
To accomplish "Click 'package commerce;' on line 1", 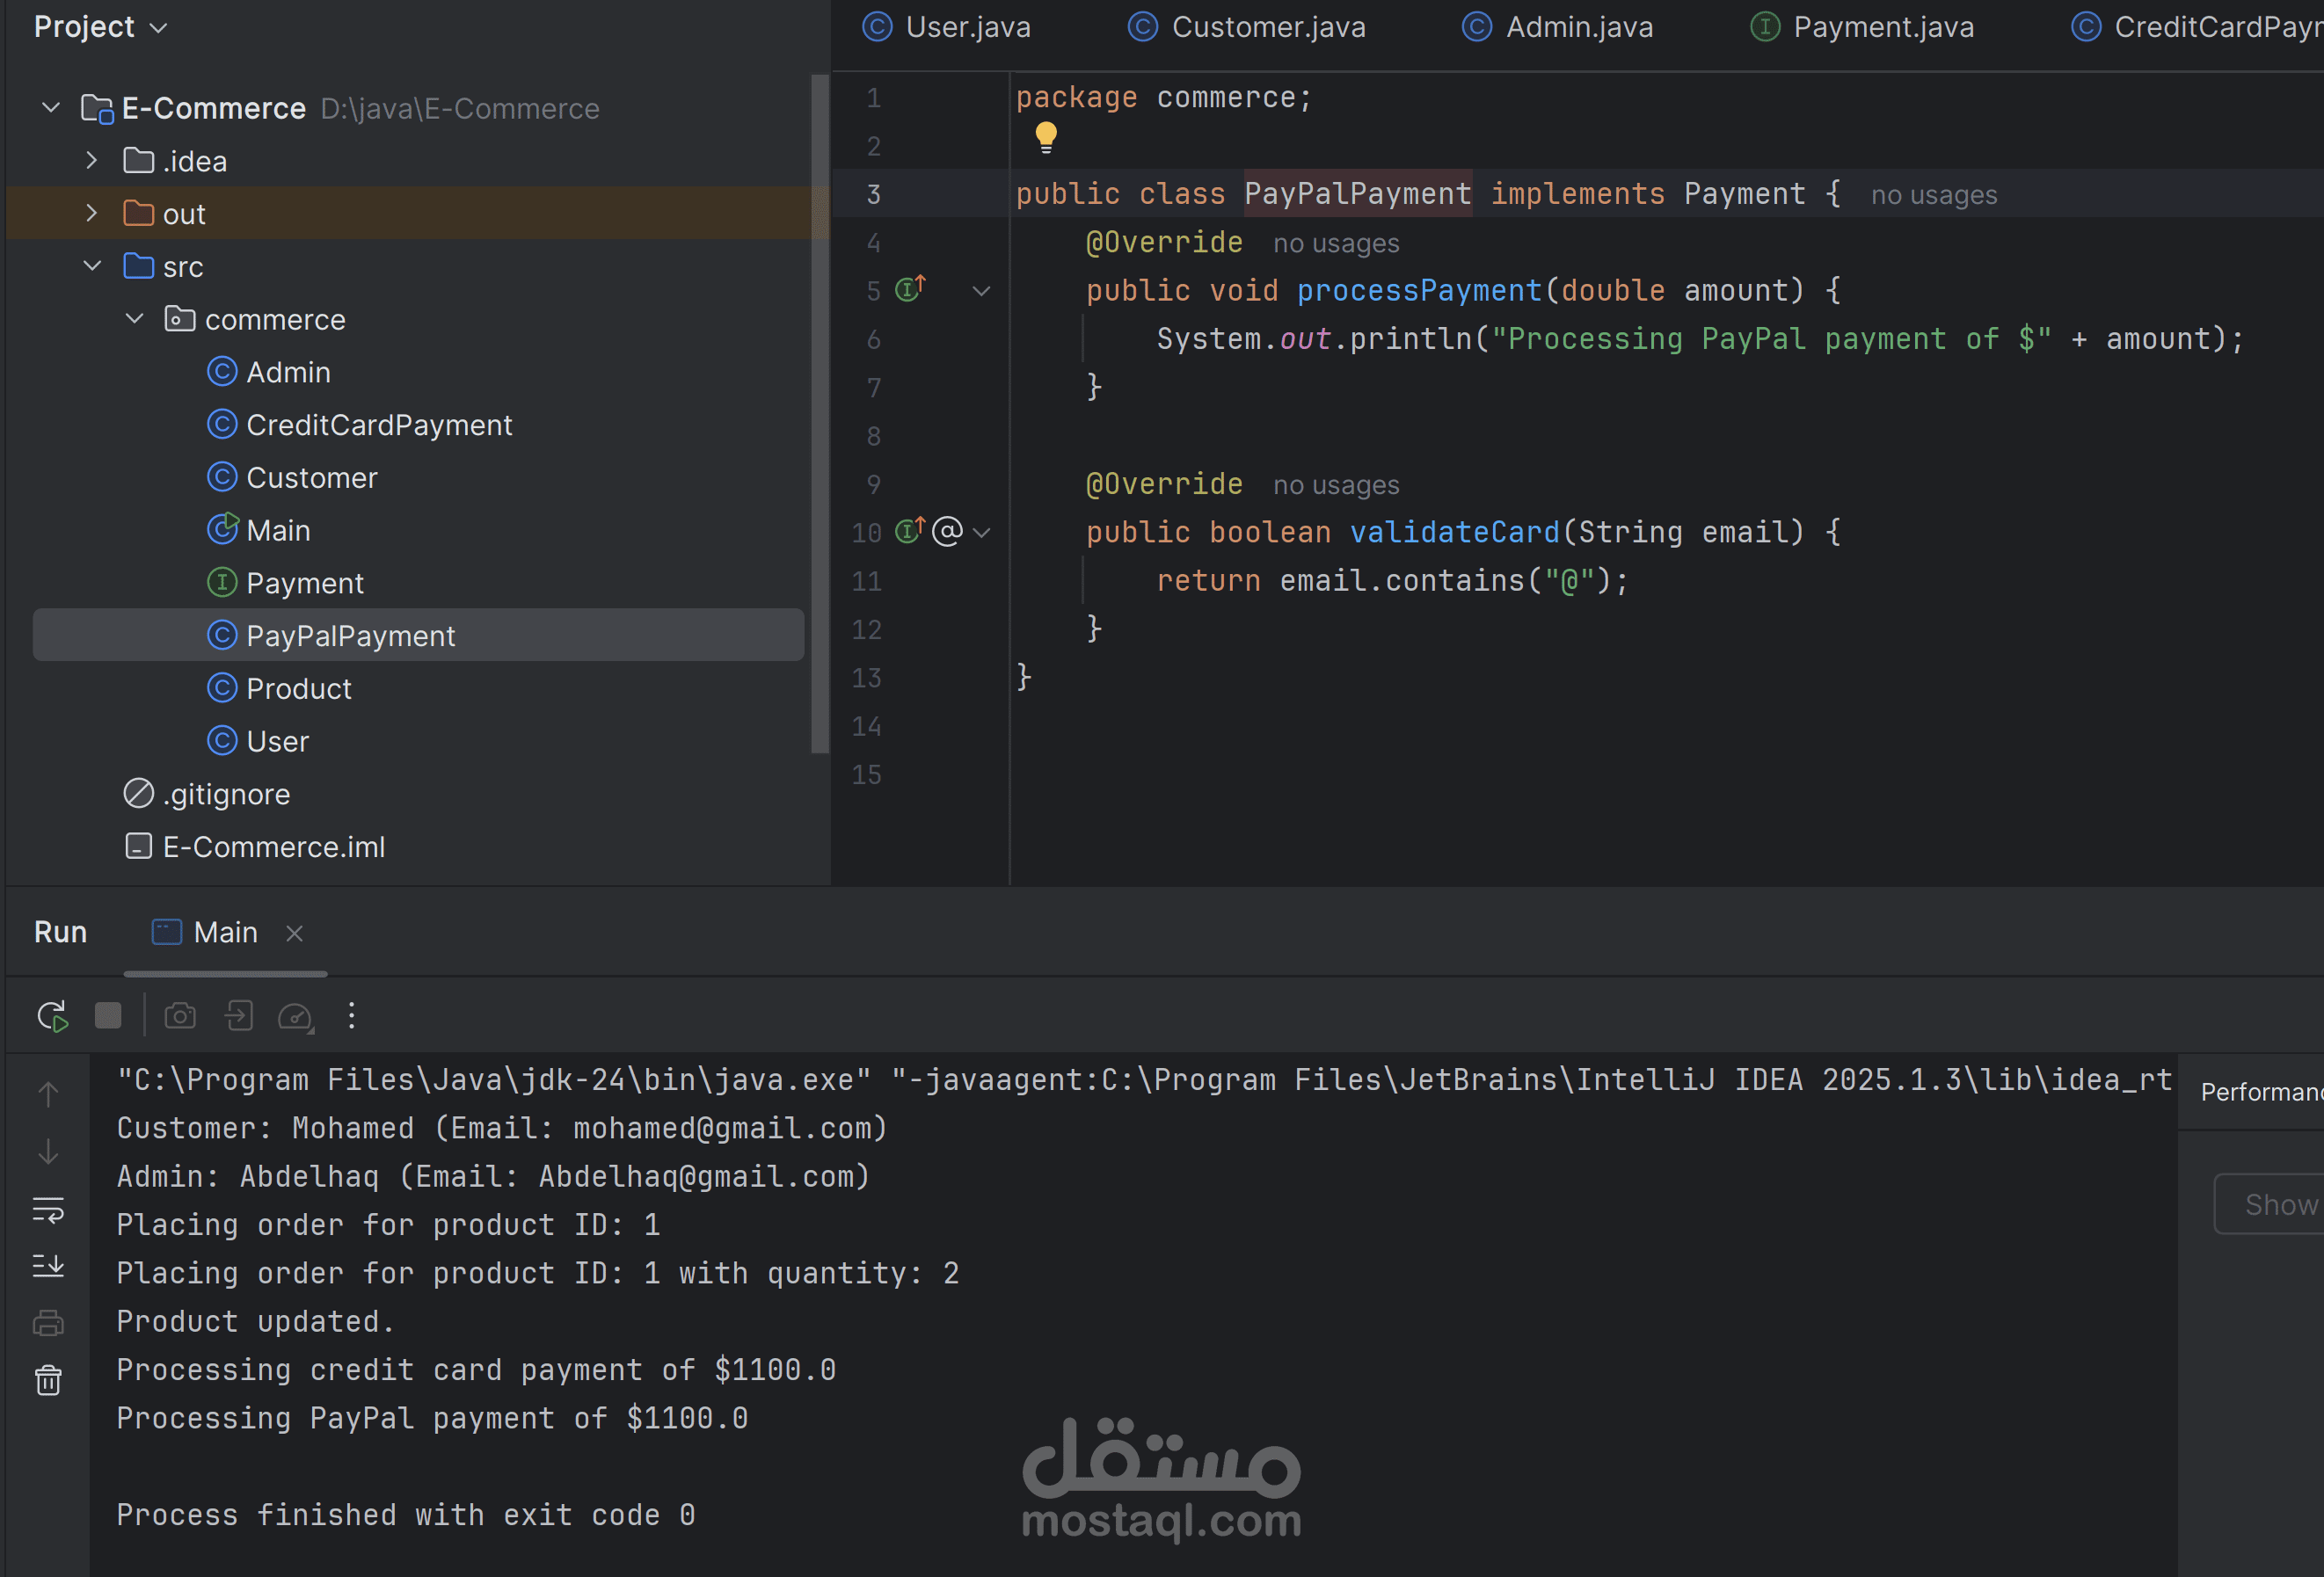I will pyautogui.click(x=1163, y=97).
